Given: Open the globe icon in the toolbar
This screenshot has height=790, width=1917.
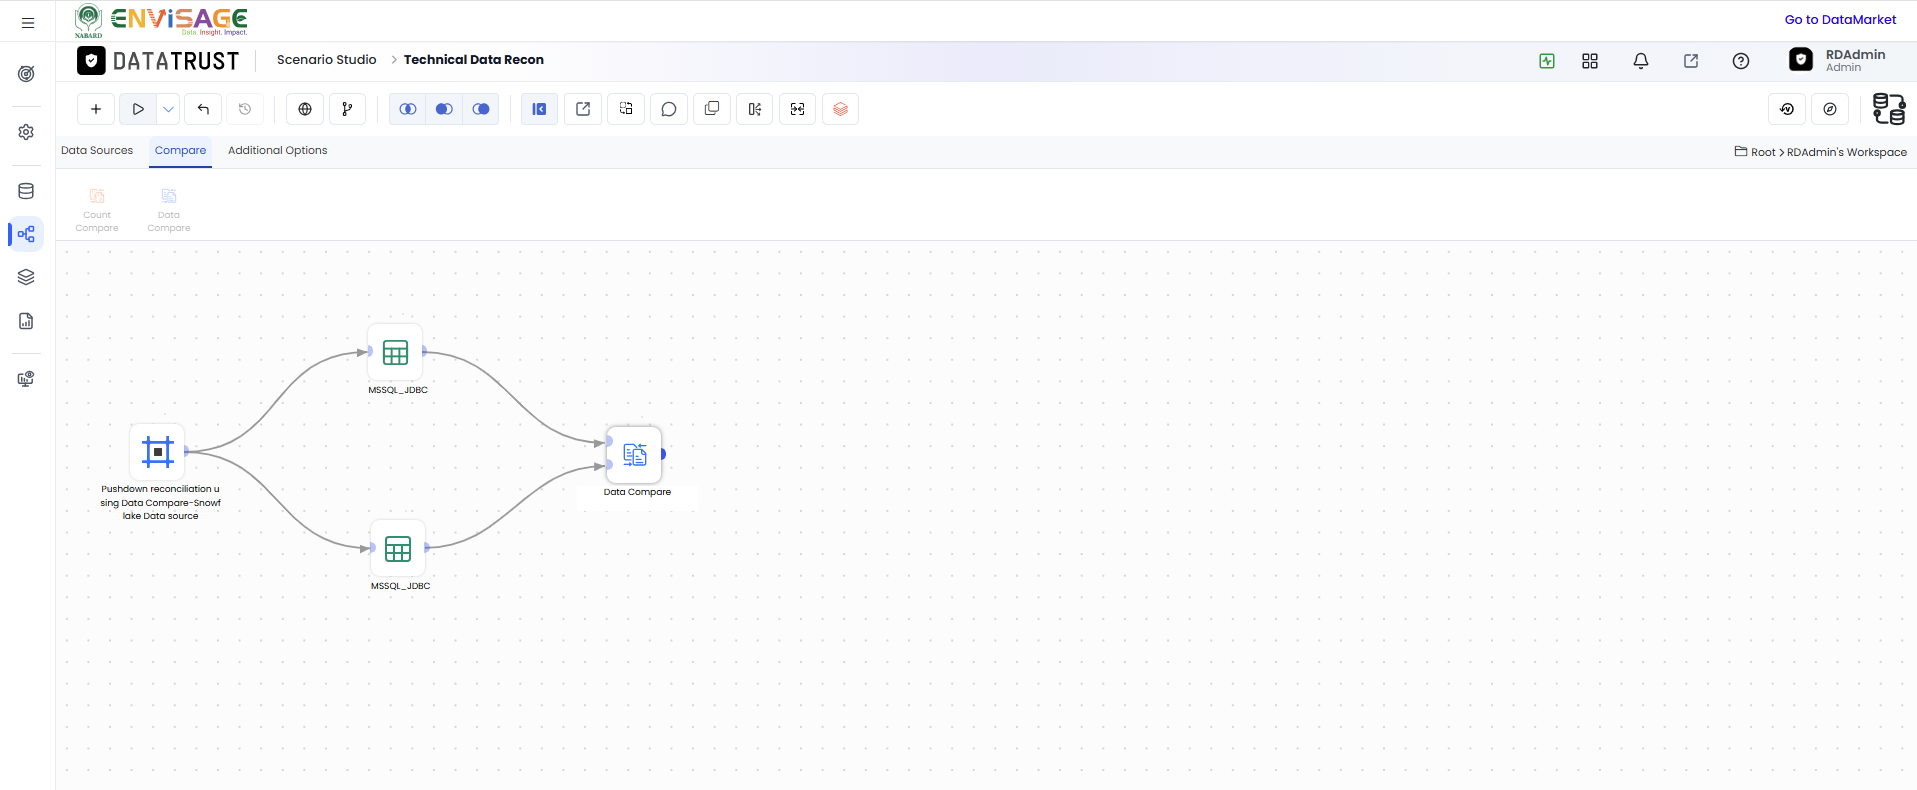Looking at the screenshot, I should point(305,109).
